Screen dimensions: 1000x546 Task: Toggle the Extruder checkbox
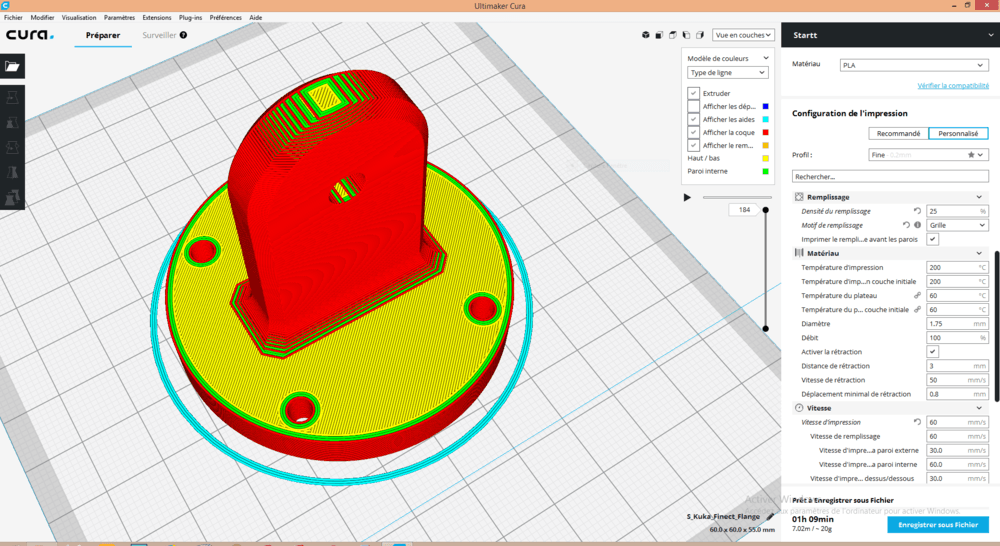(x=693, y=93)
